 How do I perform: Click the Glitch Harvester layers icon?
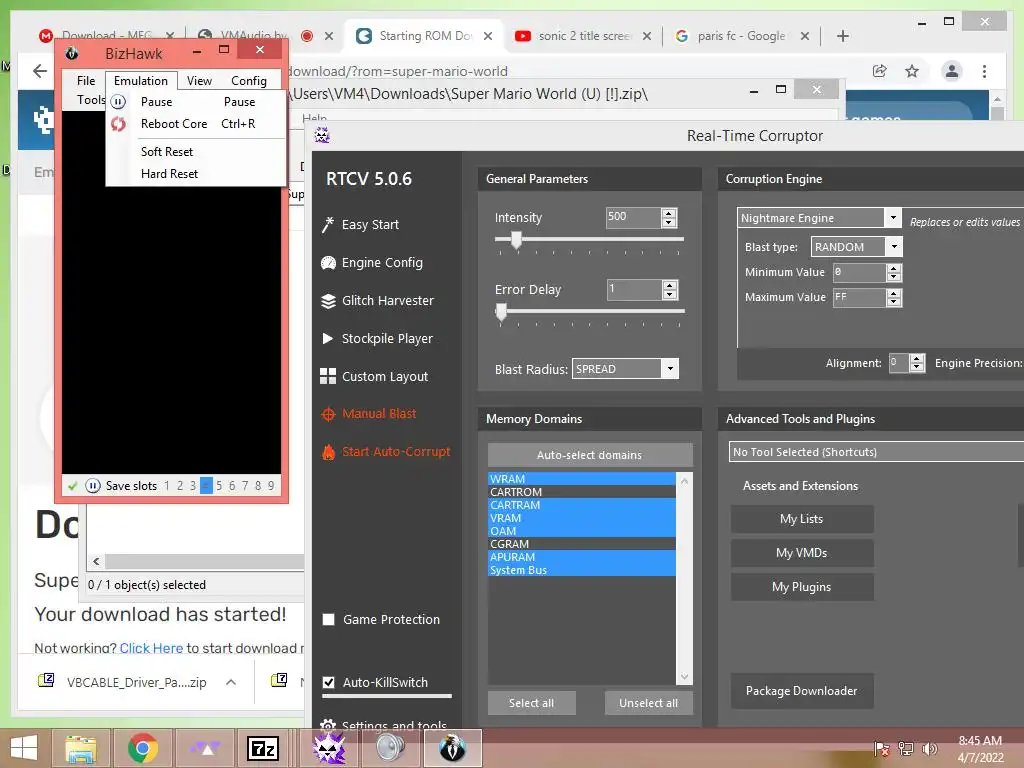click(x=328, y=300)
